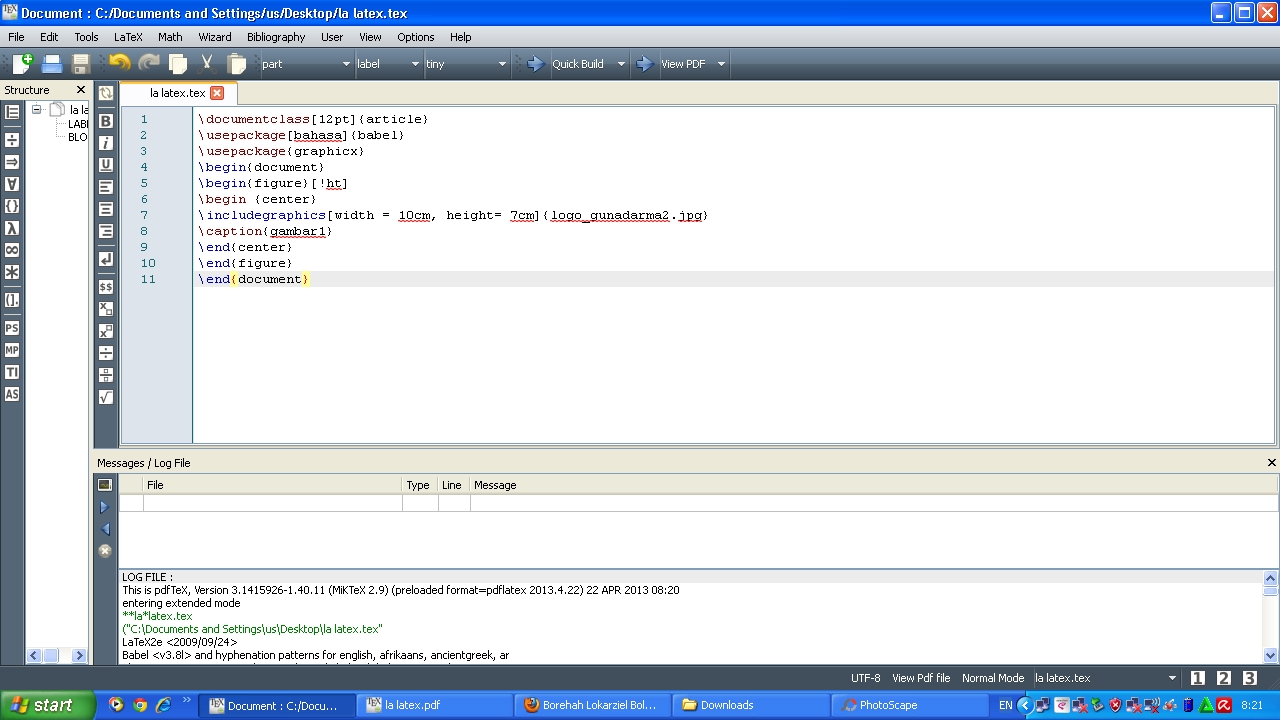This screenshot has width=1280, height=720.
Task: Click the Open file toolbar icon
Action: tap(52, 63)
